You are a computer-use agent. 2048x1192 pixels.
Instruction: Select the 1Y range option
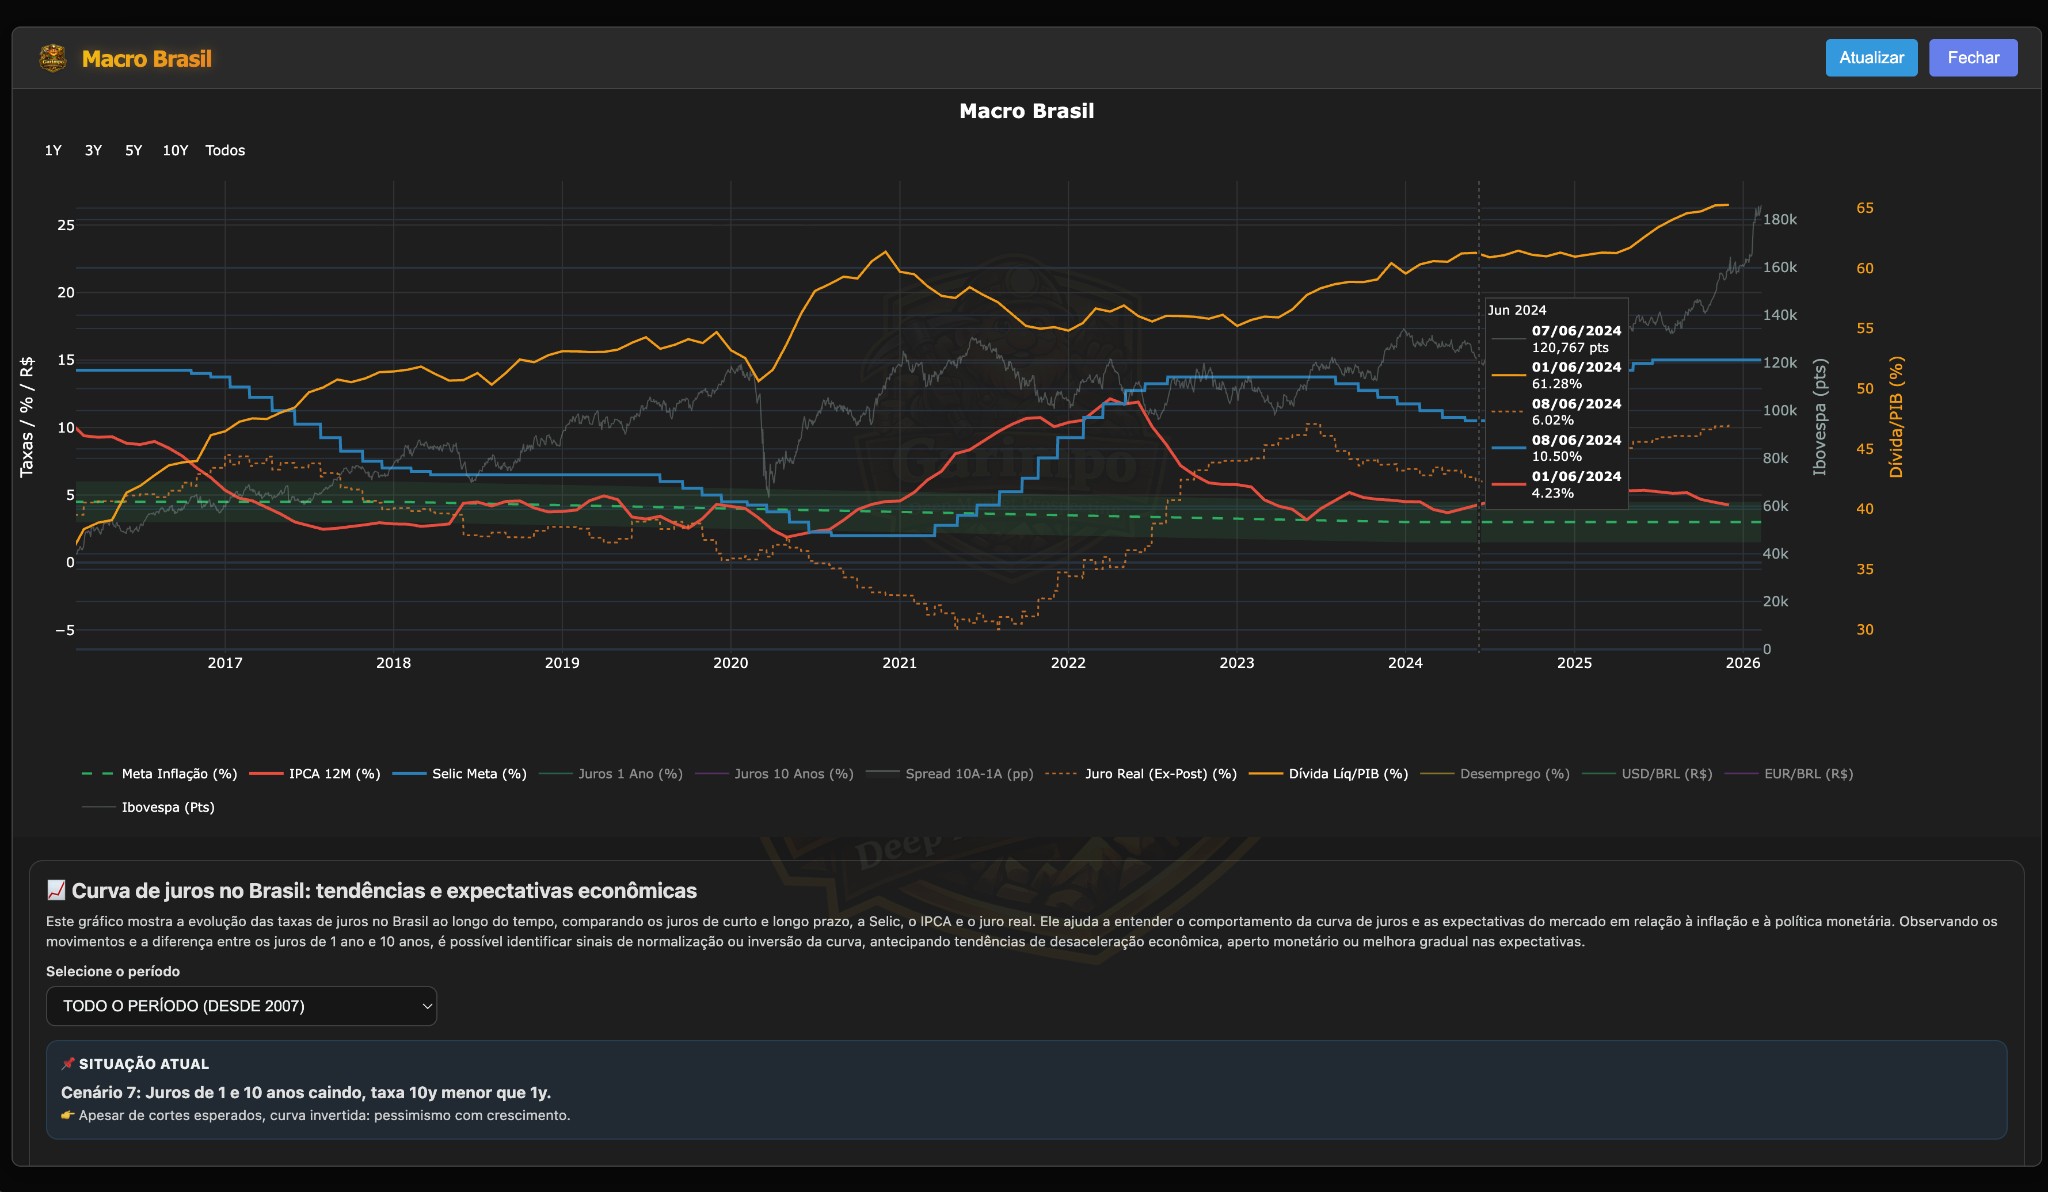(x=53, y=150)
